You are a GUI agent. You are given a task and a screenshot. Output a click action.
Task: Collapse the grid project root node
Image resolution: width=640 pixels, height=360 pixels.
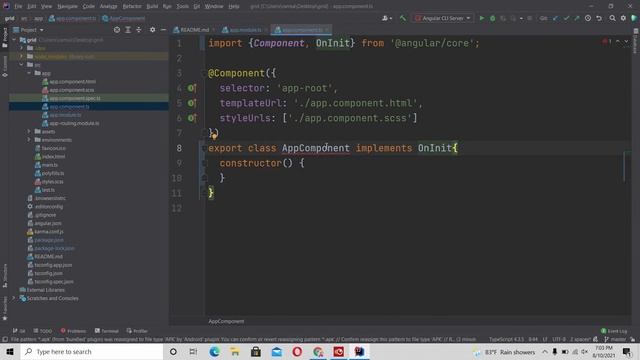(x=15, y=40)
